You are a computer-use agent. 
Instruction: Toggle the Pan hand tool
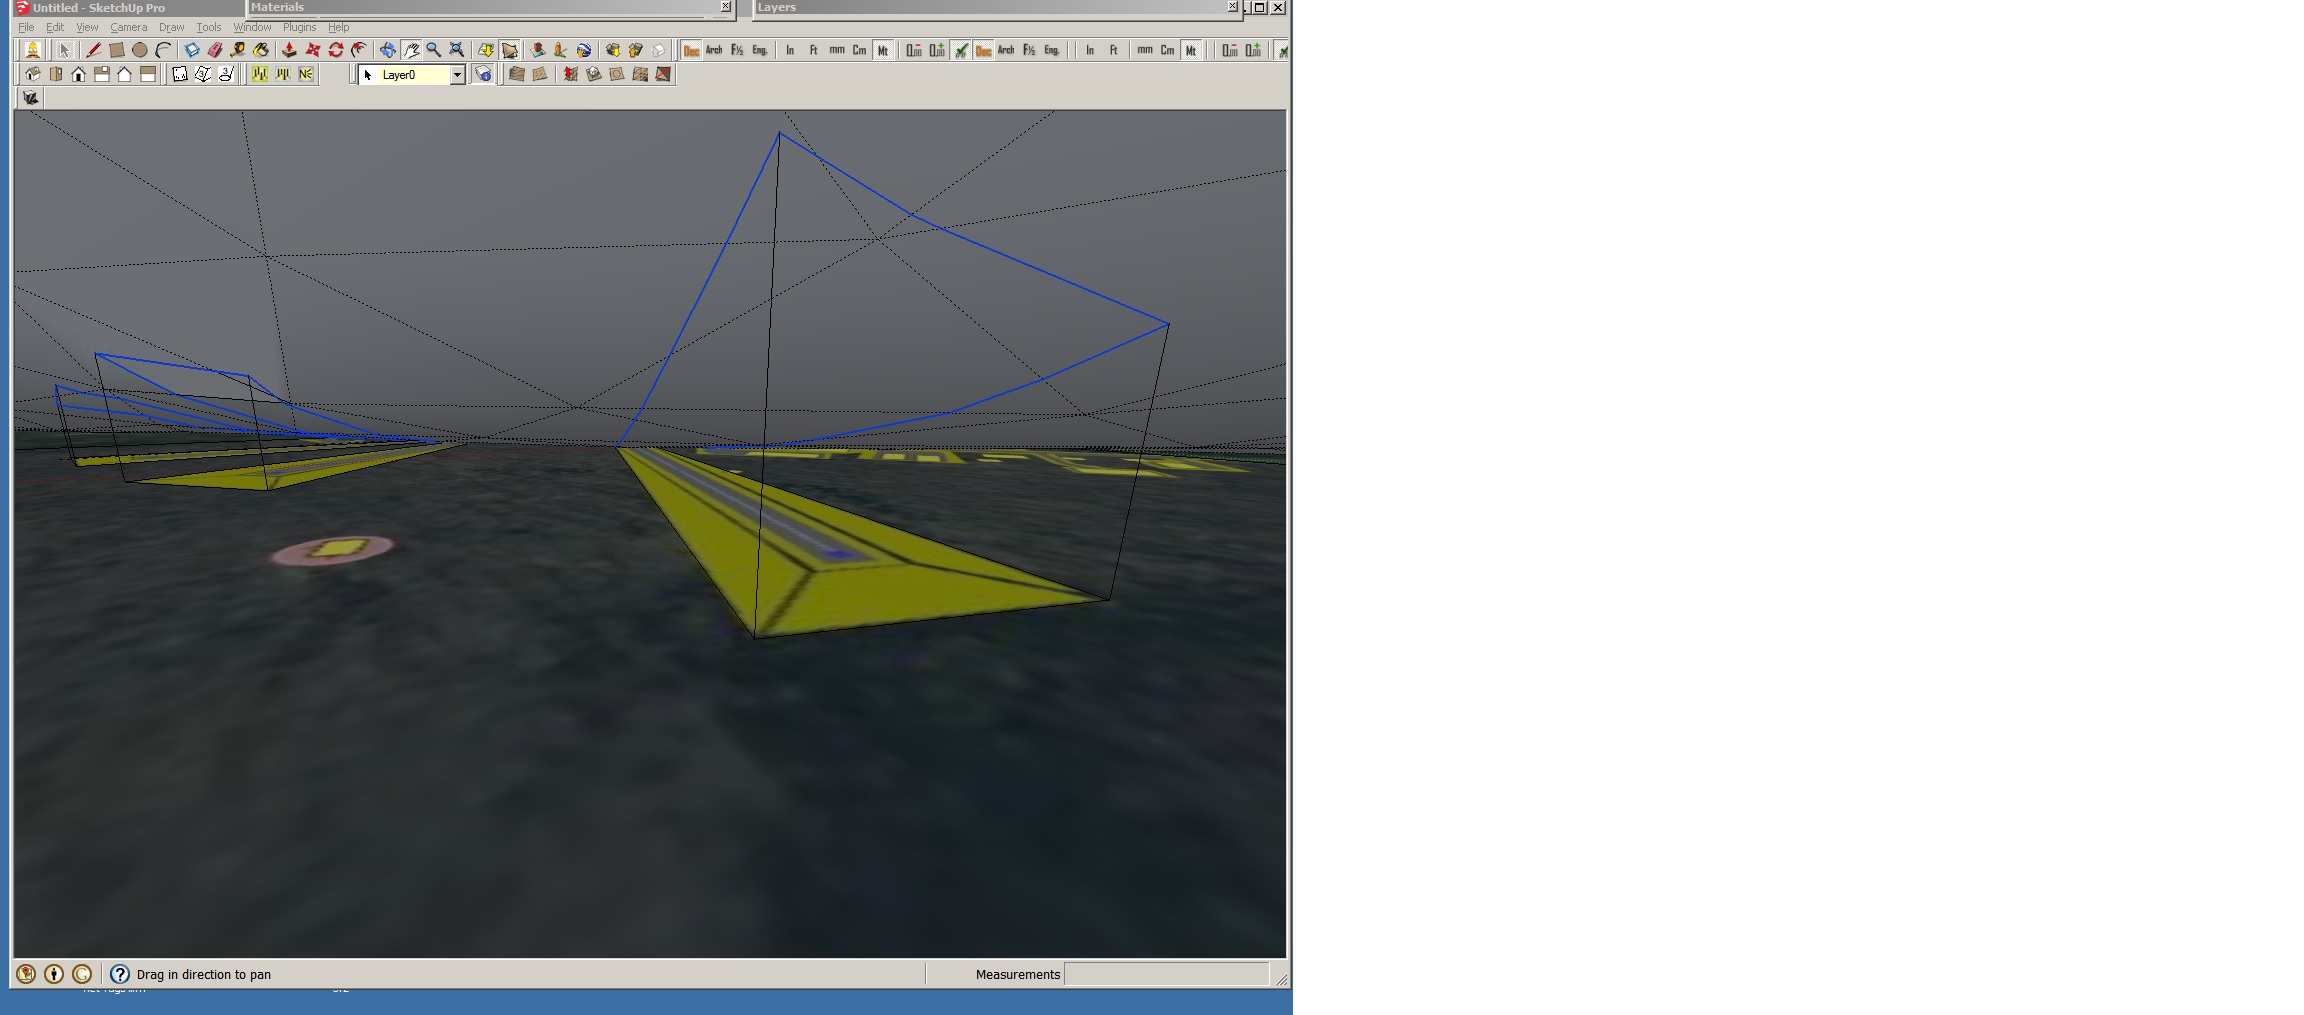tap(411, 50)
